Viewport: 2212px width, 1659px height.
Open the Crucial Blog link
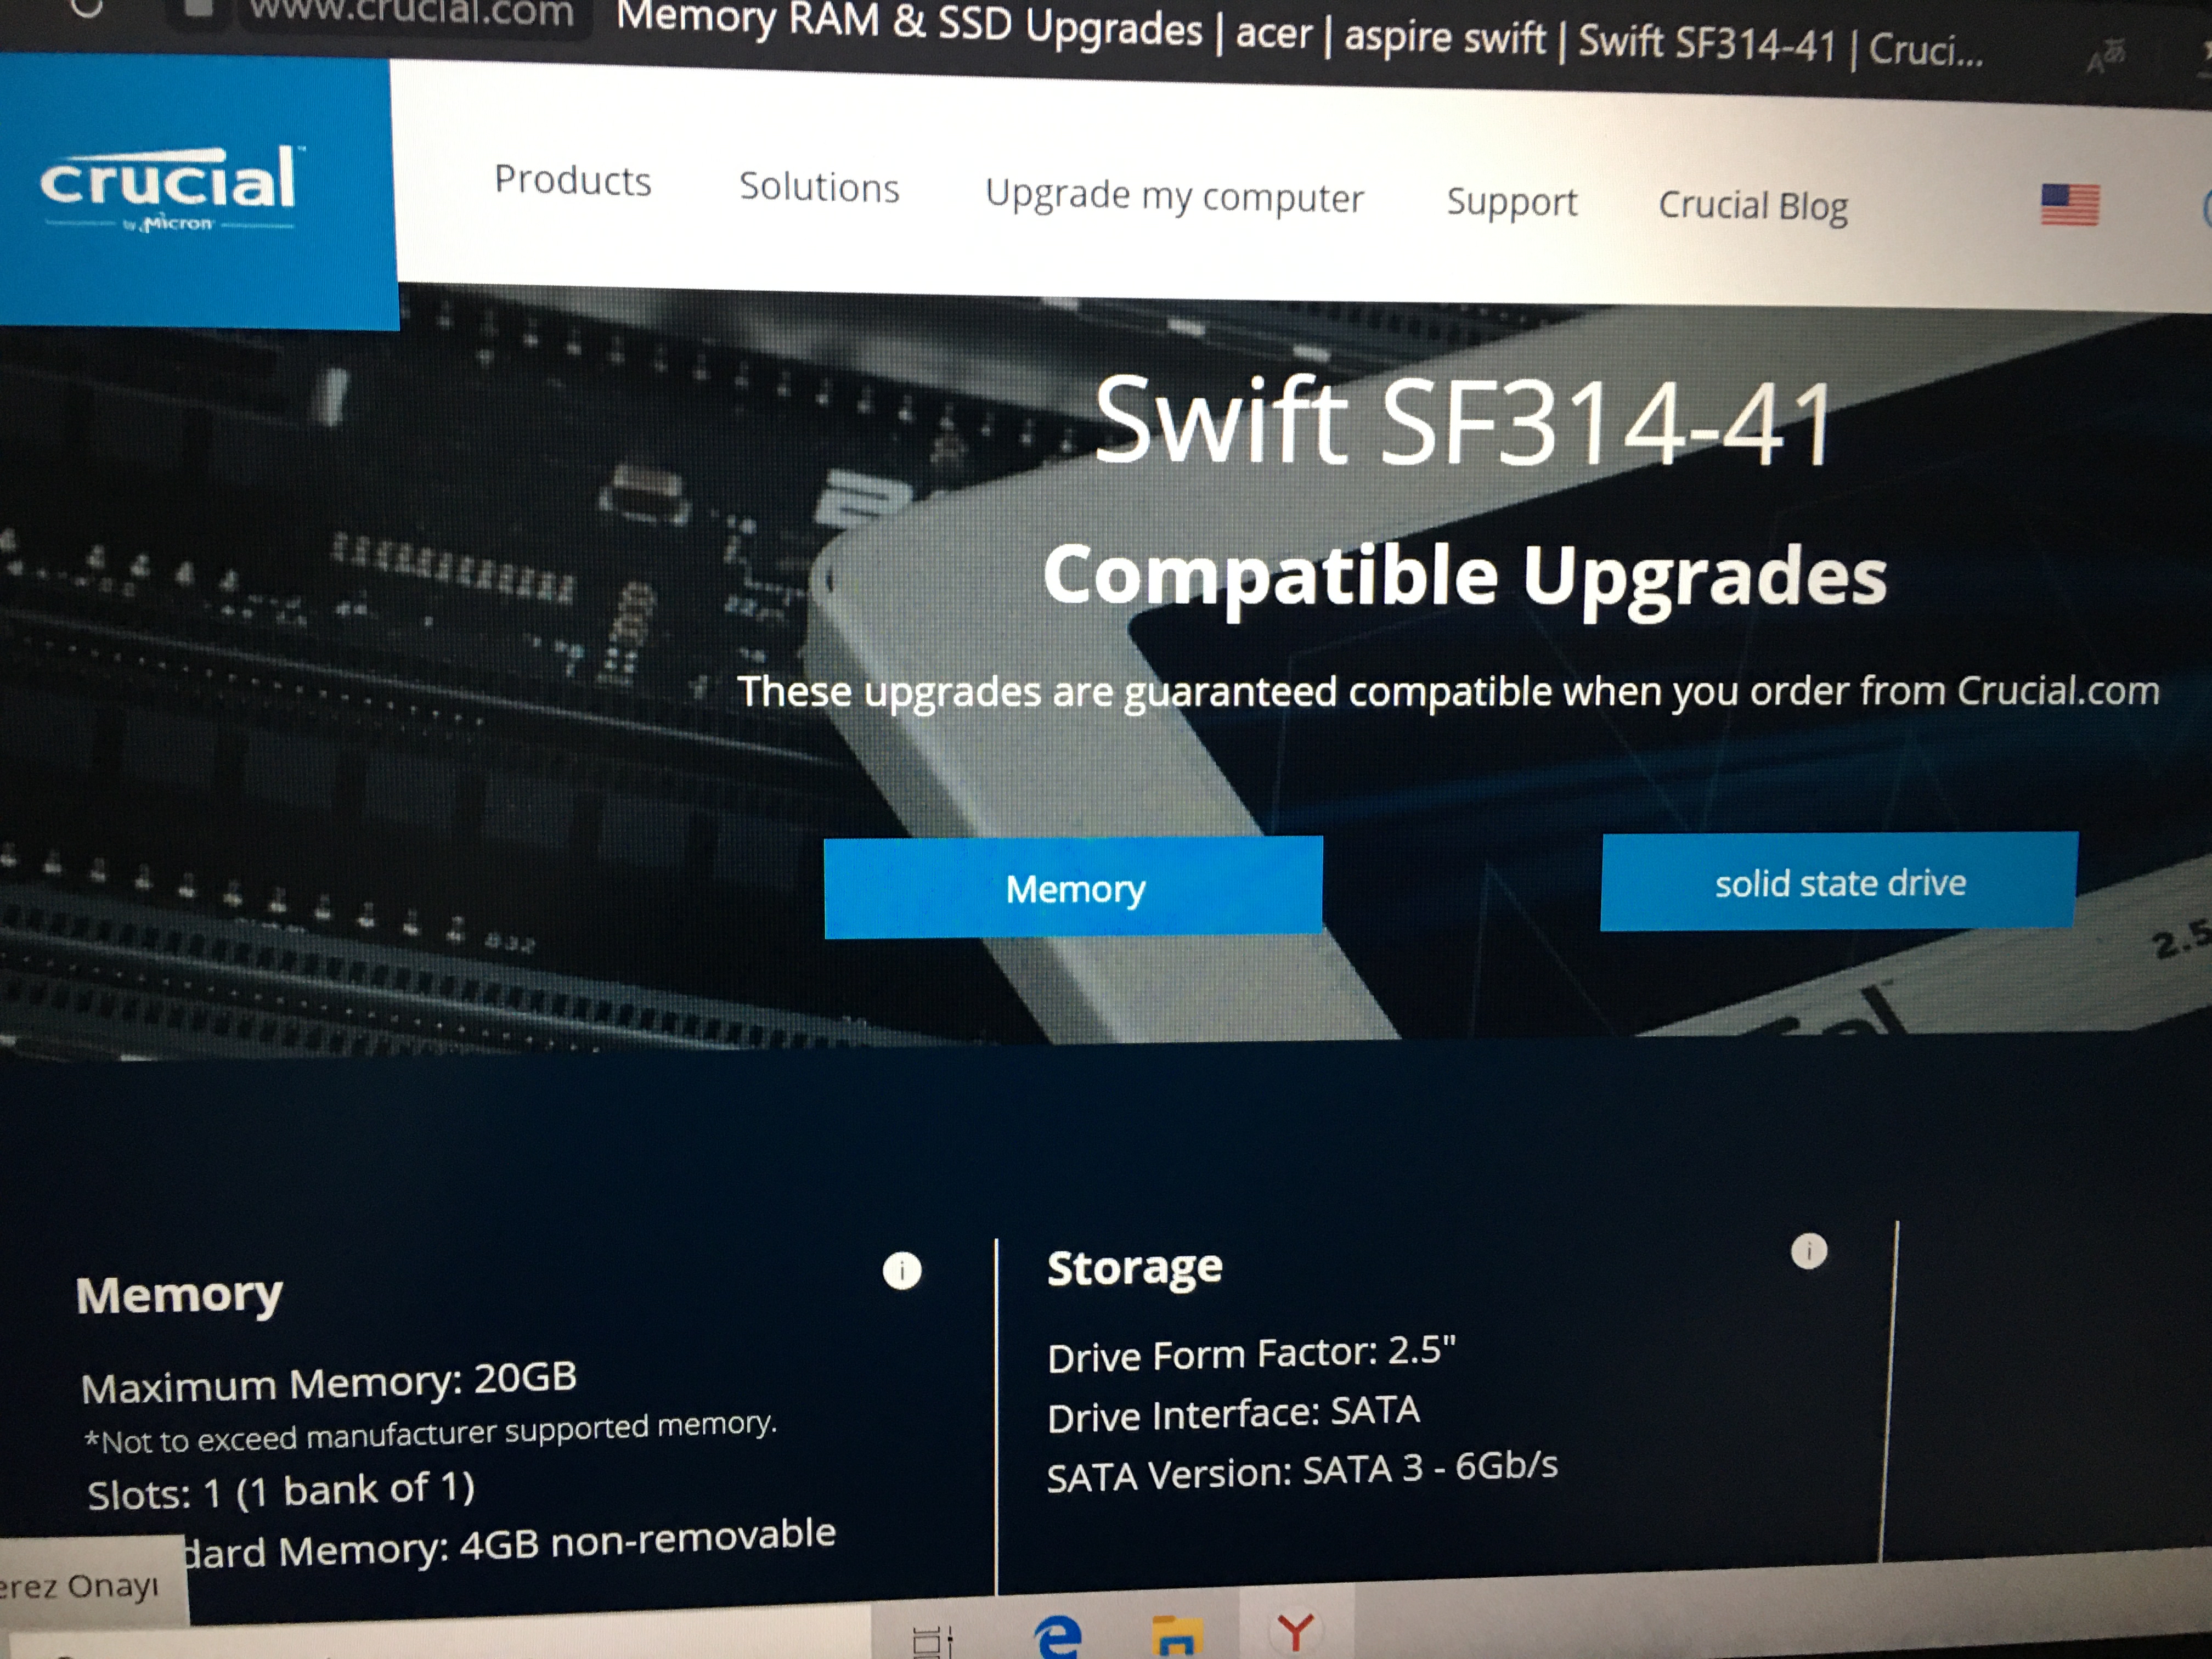coord(1753,206)
